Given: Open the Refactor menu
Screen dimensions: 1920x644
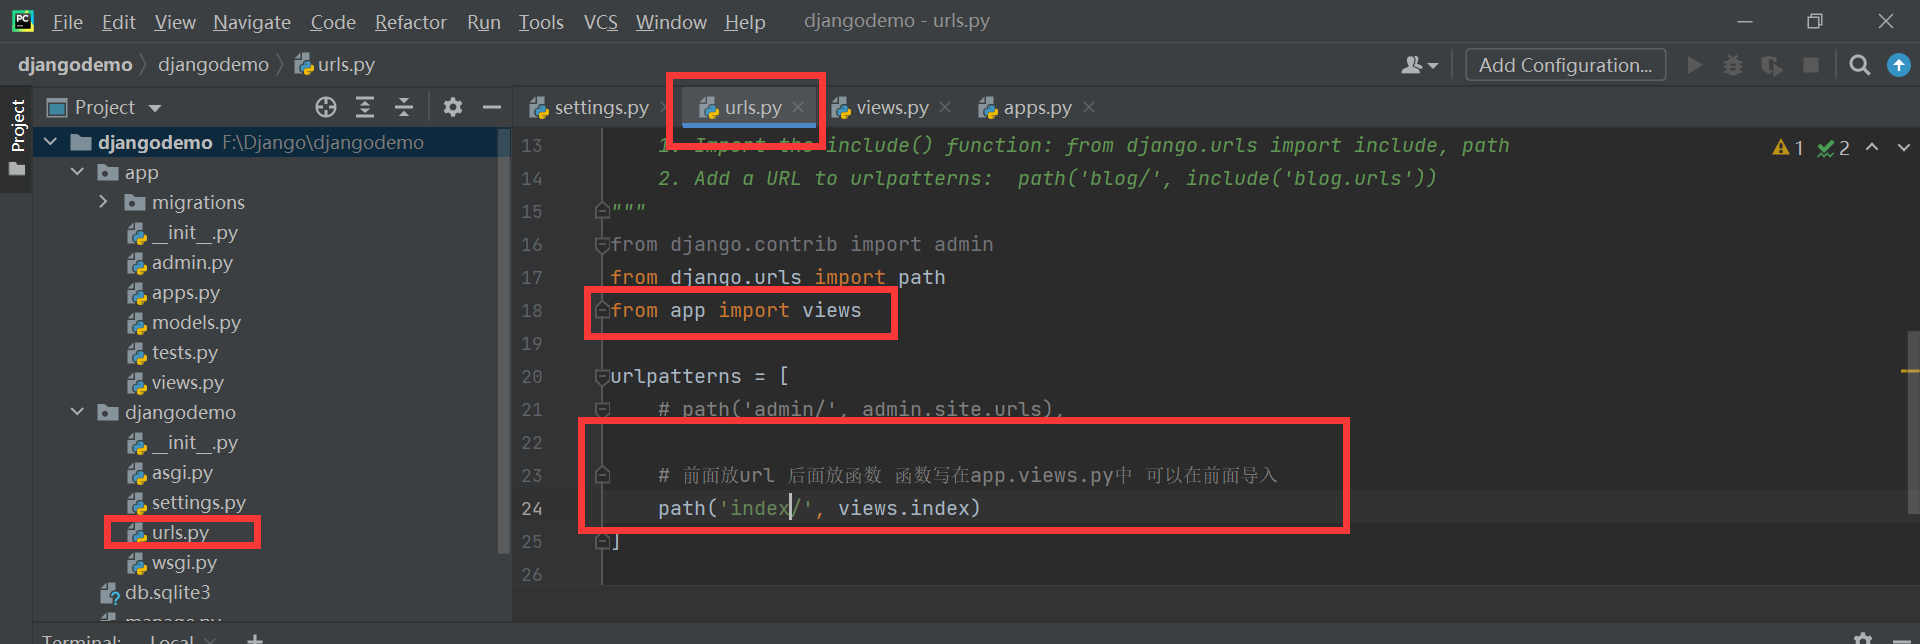Looking at the screenshot, I should (410, 22).
